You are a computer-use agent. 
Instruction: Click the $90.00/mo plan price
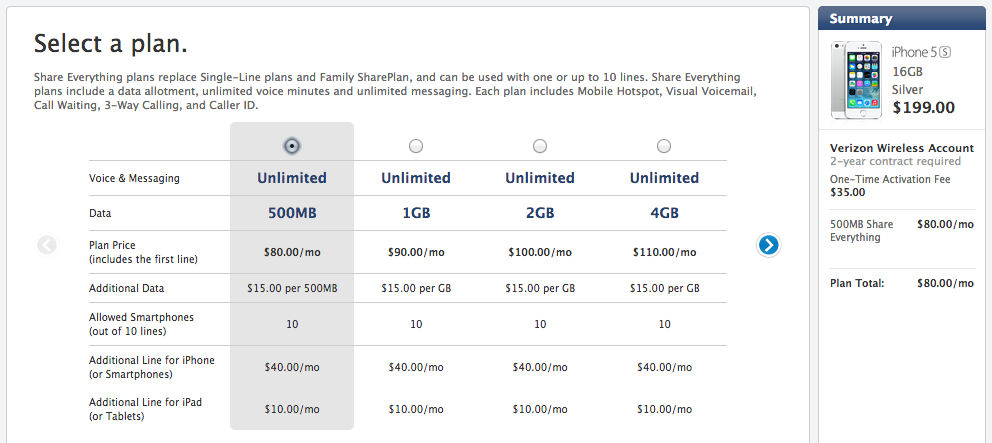[x=416, y=252]
